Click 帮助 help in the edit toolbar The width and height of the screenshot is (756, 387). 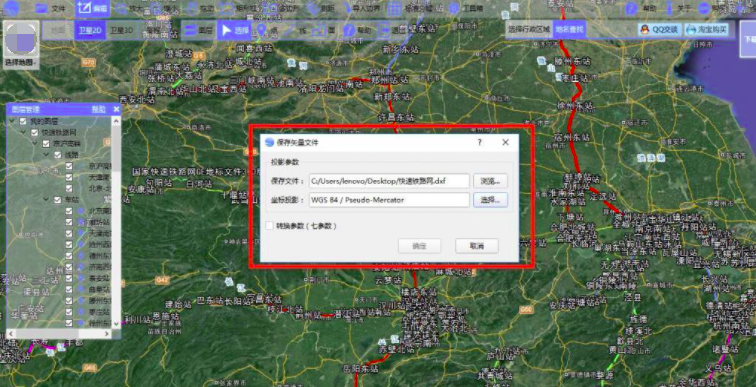point(357,30)
